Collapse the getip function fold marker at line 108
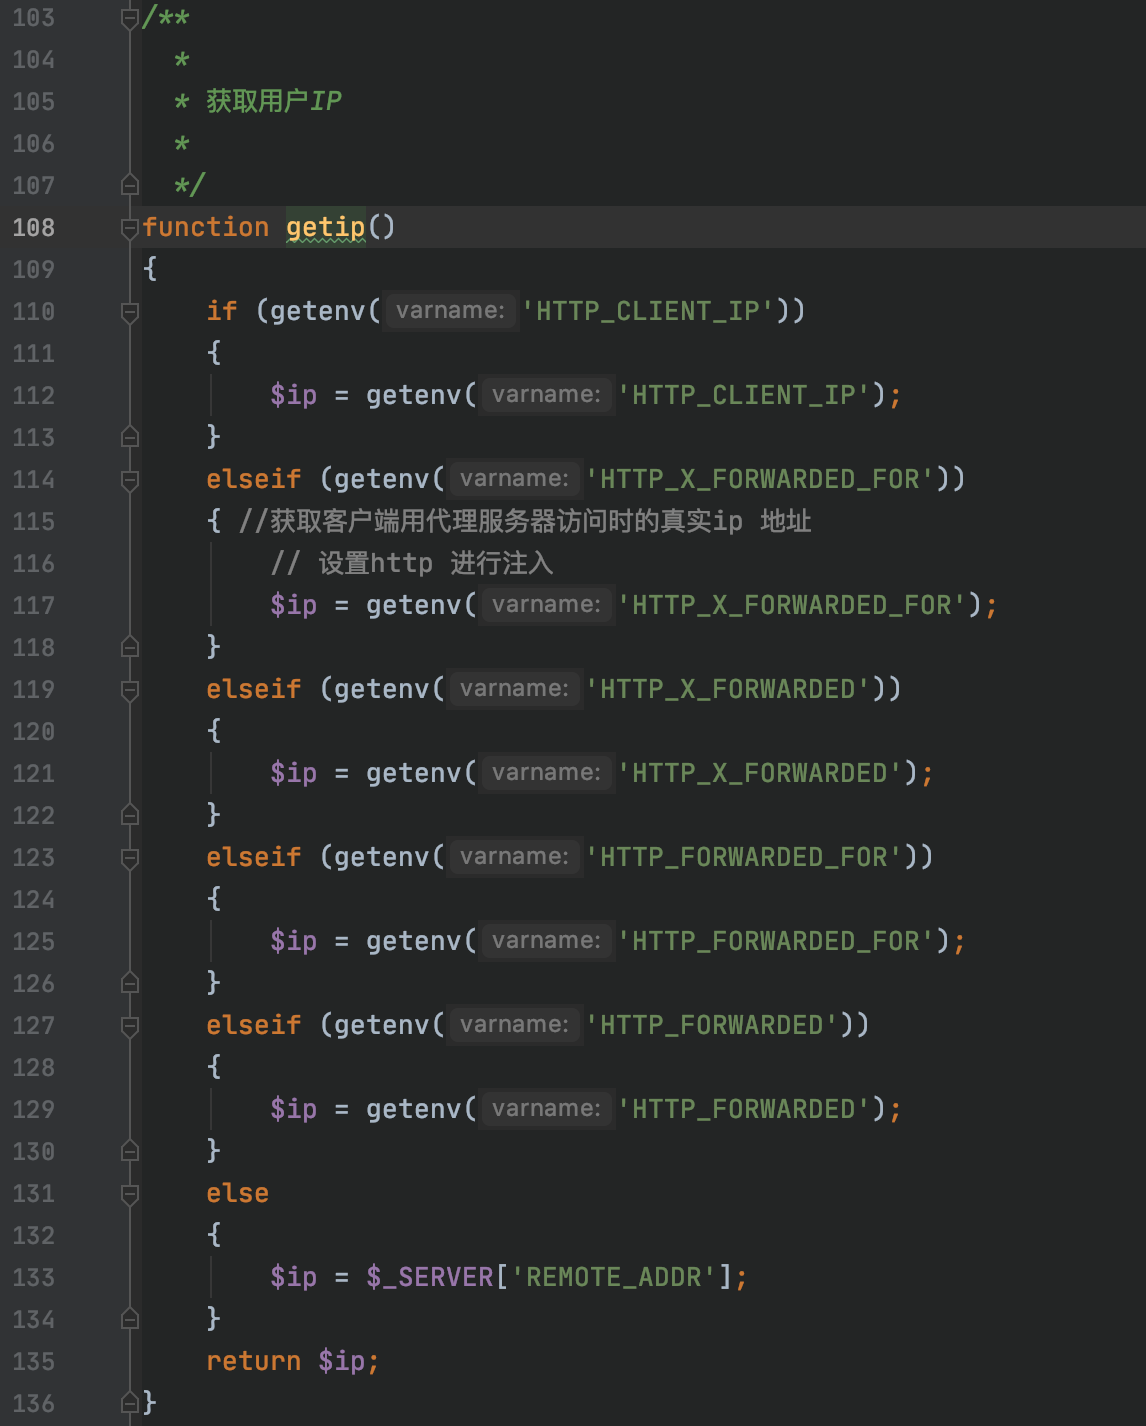Viewport: 1146px width, 1426px height. (129, 228)
